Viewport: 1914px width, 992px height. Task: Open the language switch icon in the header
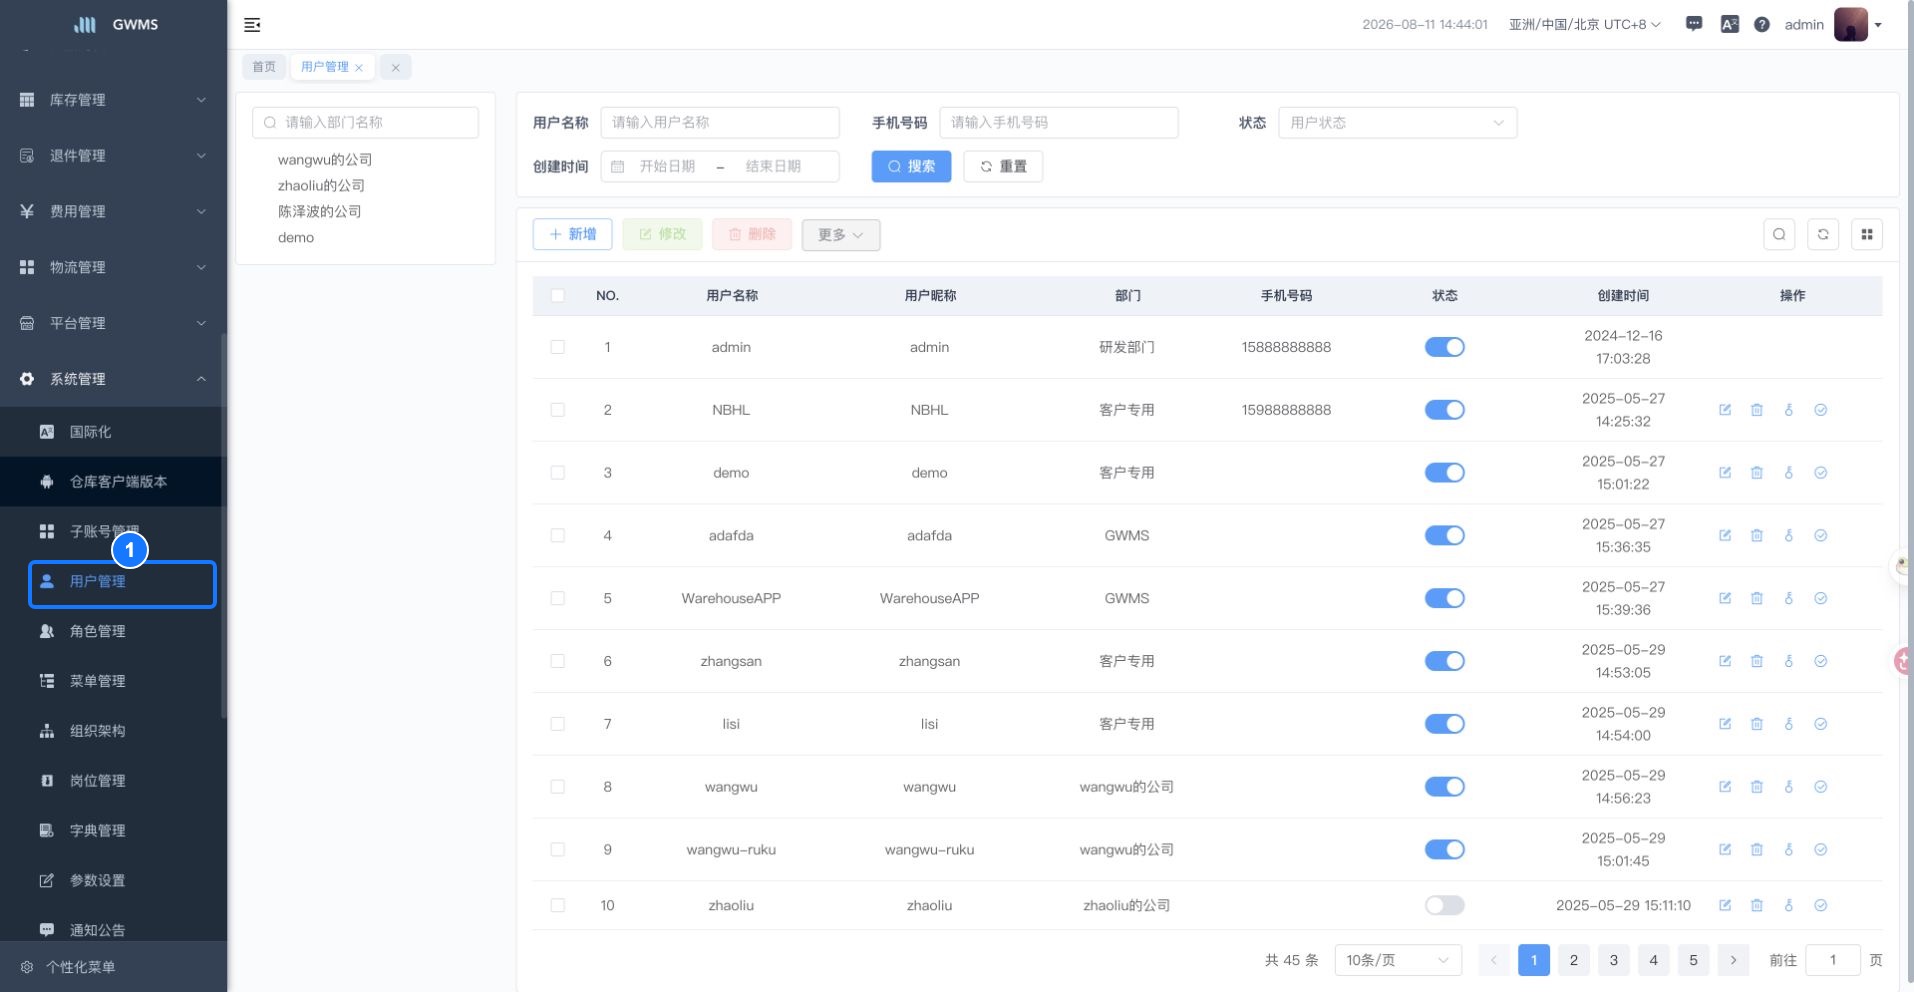(x=1729, y=25)
